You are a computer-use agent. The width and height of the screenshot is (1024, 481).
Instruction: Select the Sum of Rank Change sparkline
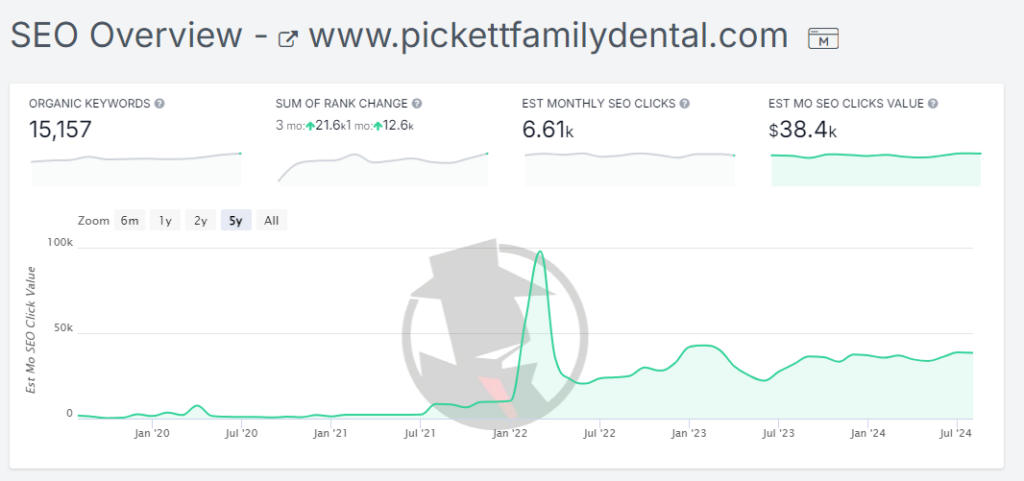point(382,166)
